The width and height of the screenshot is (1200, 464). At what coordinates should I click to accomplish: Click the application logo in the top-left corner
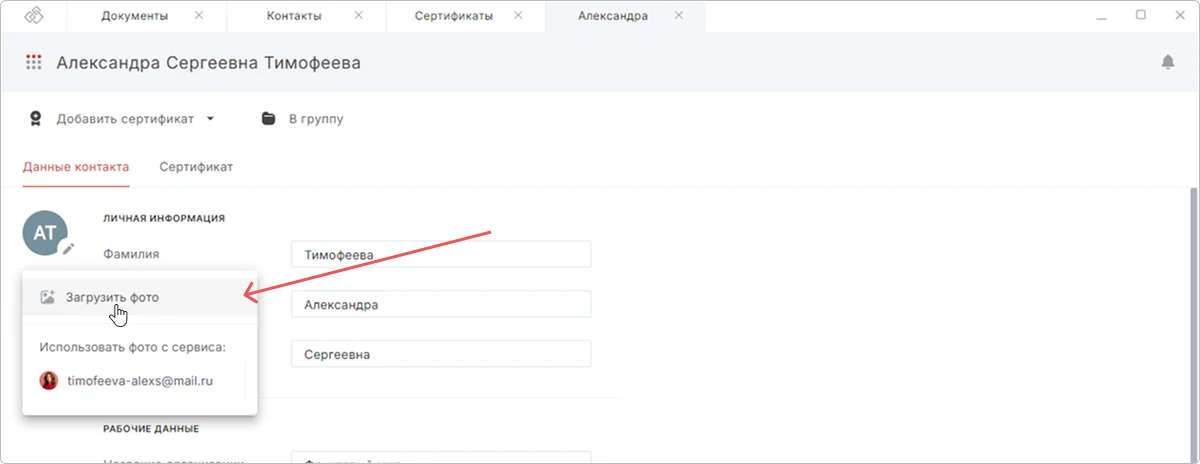click(x=34, y=16)
